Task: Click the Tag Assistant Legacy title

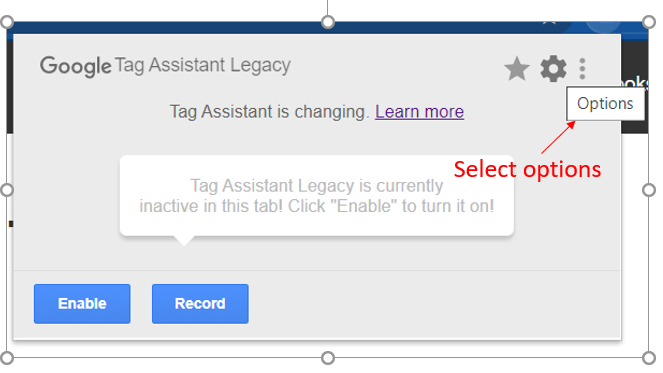Action: coord(203,66)
